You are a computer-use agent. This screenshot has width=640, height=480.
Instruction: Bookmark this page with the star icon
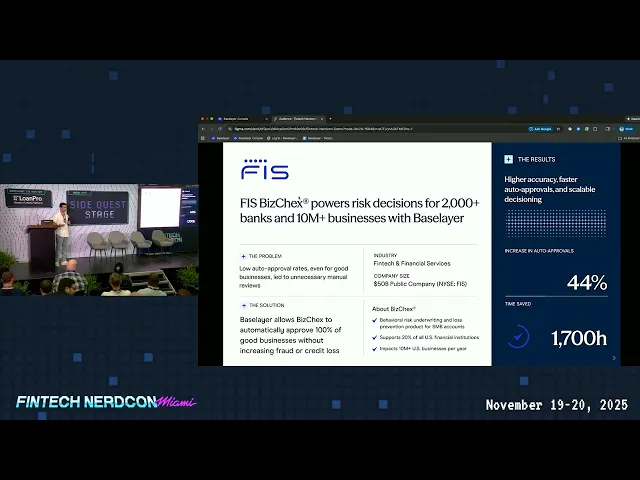(x=558, y=129)
